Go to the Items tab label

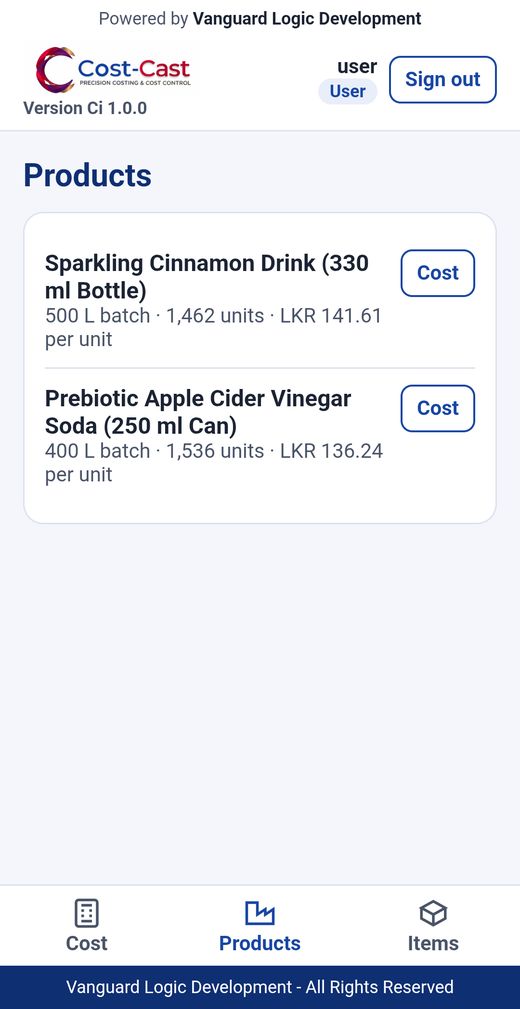433,943
